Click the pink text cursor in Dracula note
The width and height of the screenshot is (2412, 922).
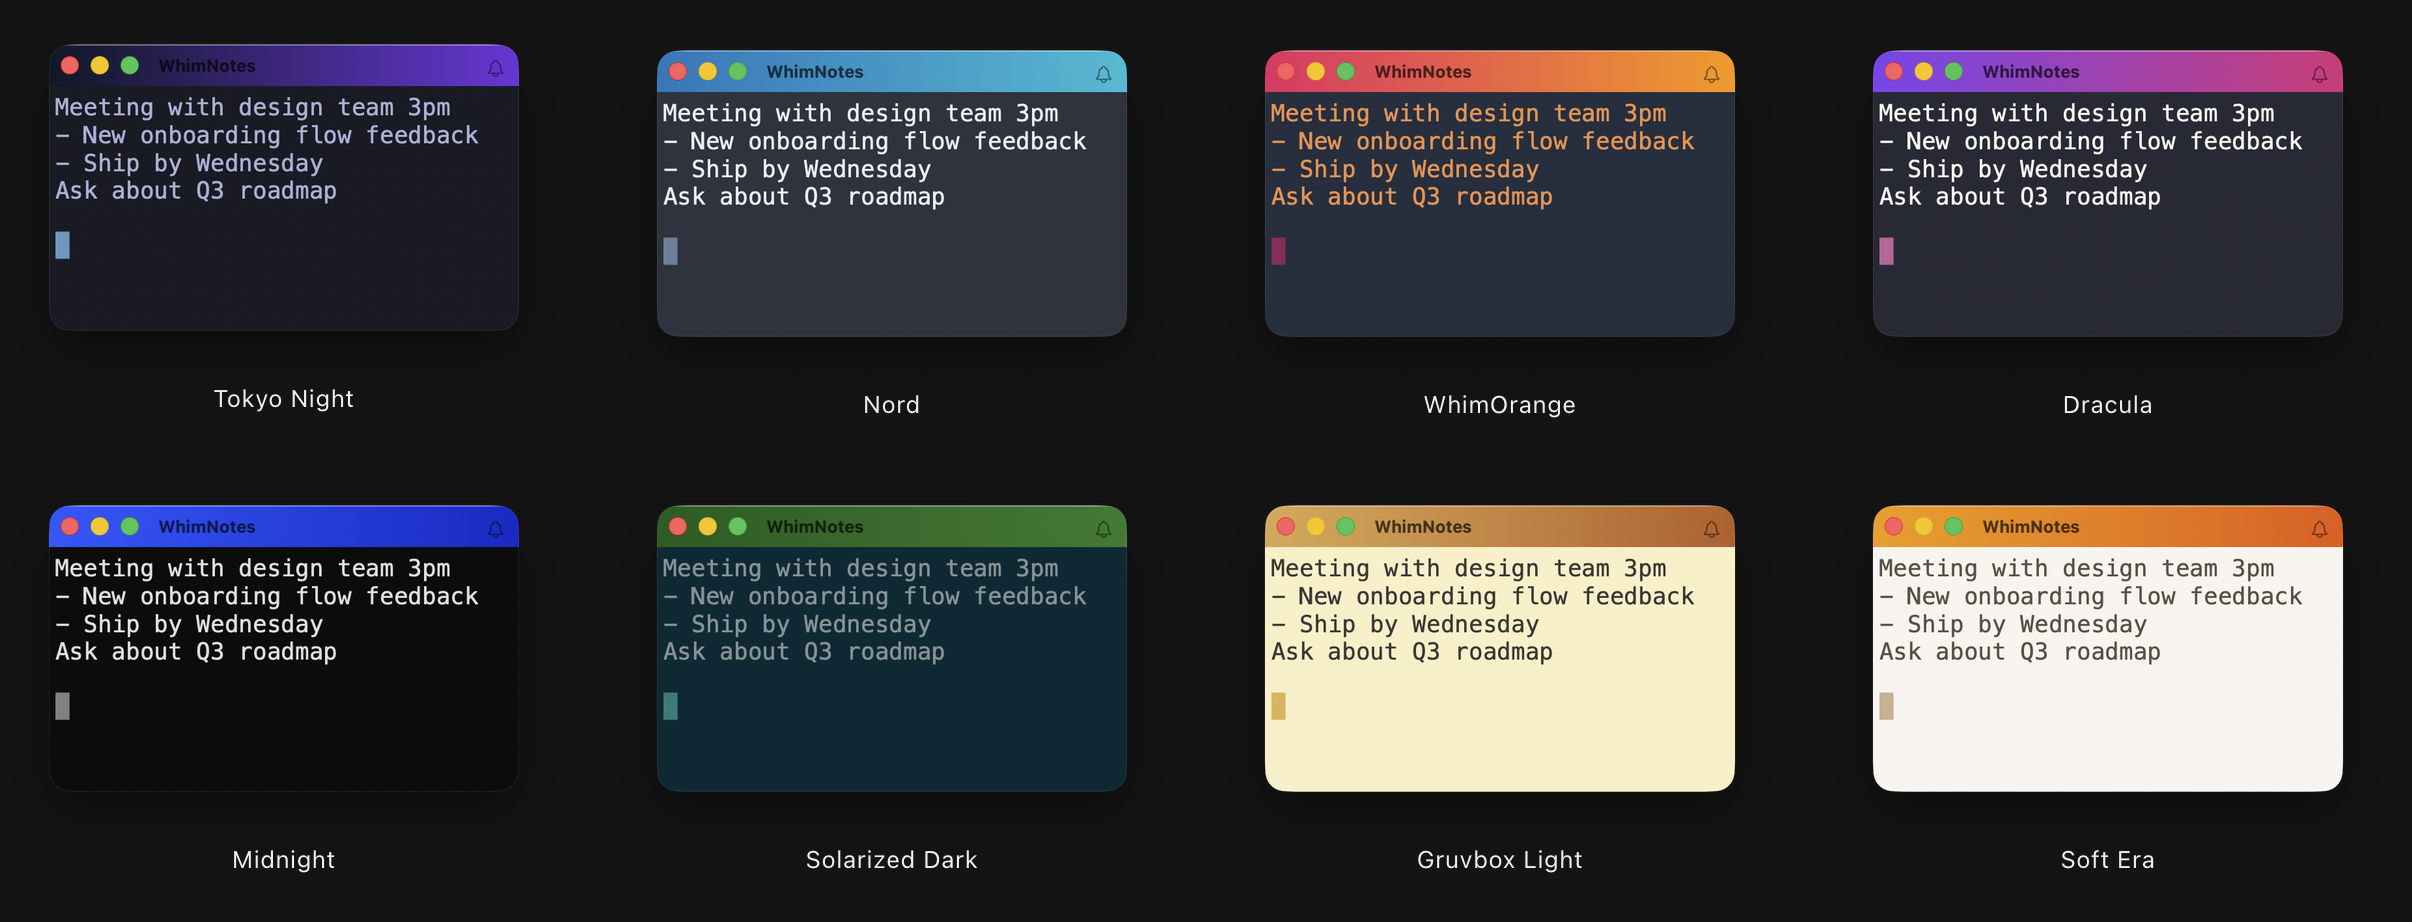point(1887,251)
